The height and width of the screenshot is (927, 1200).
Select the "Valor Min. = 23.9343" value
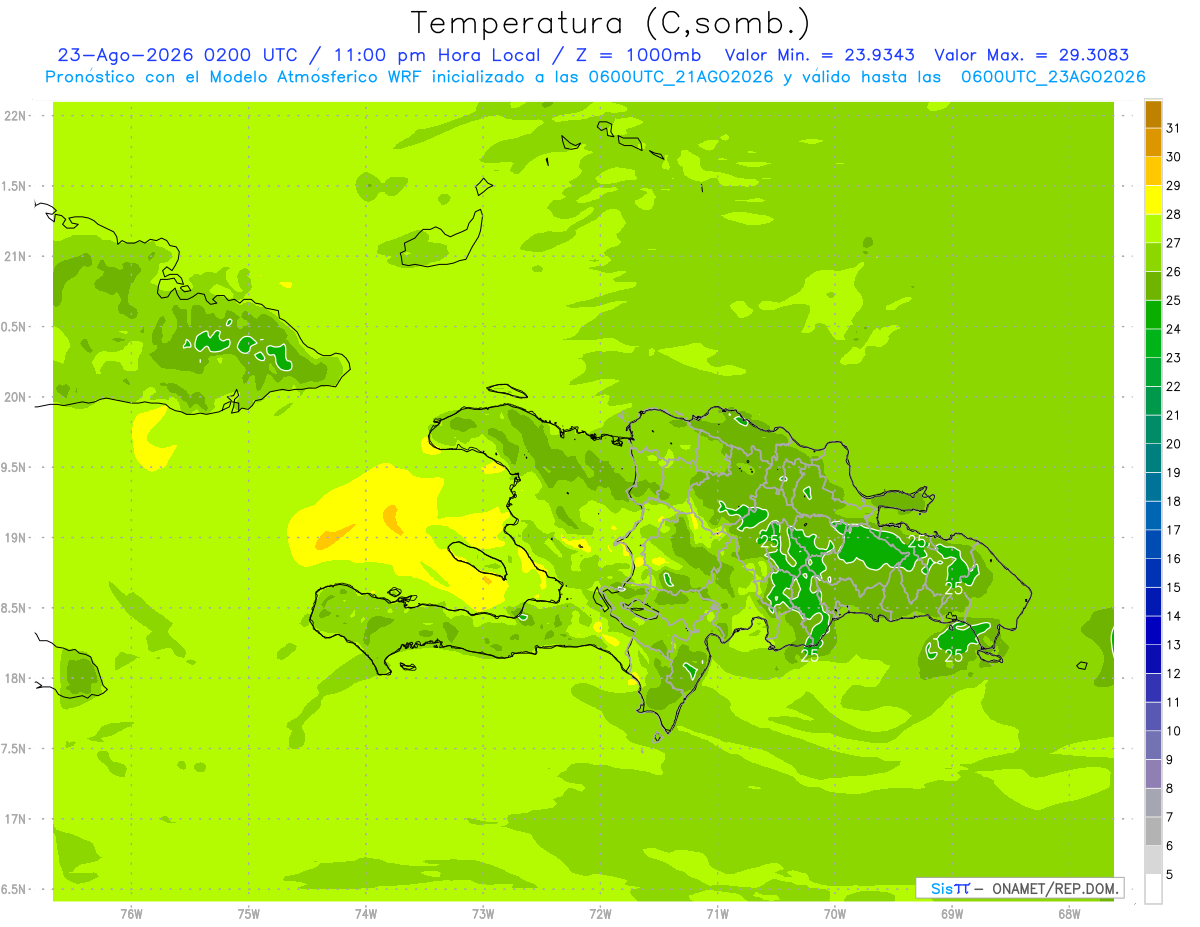coord(819,55)
